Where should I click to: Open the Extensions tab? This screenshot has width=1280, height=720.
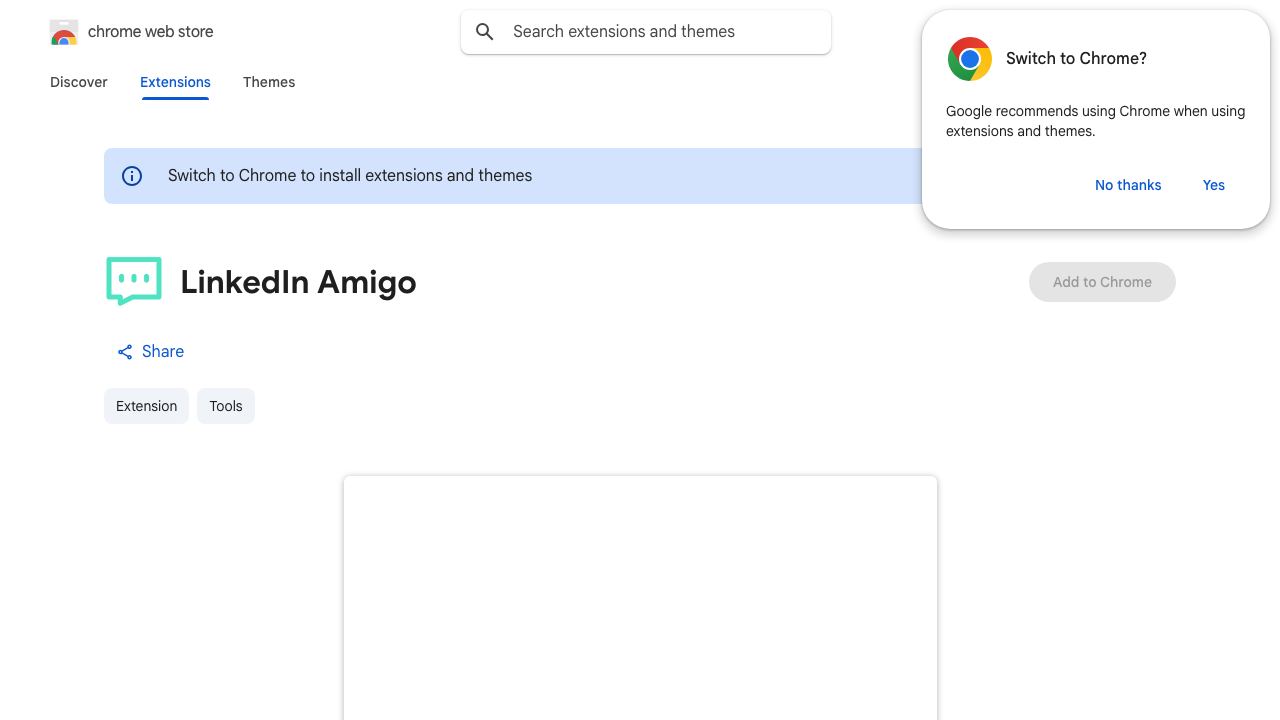[x=175, y=82]
